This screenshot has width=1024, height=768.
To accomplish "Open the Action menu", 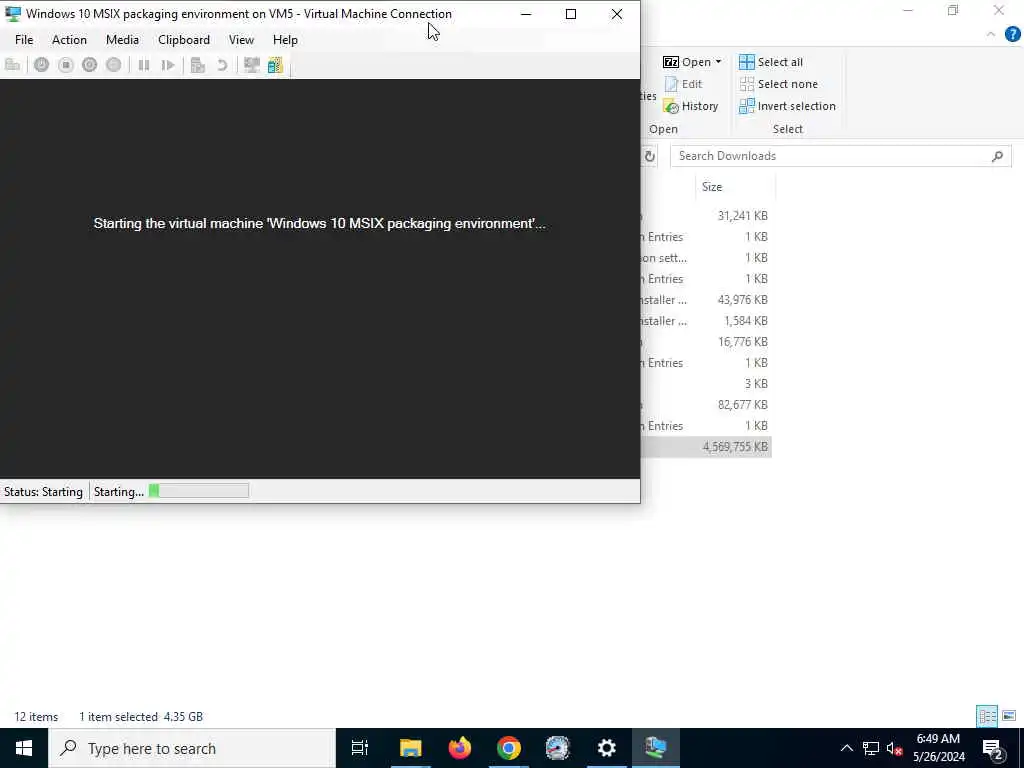I will point(69,40).
